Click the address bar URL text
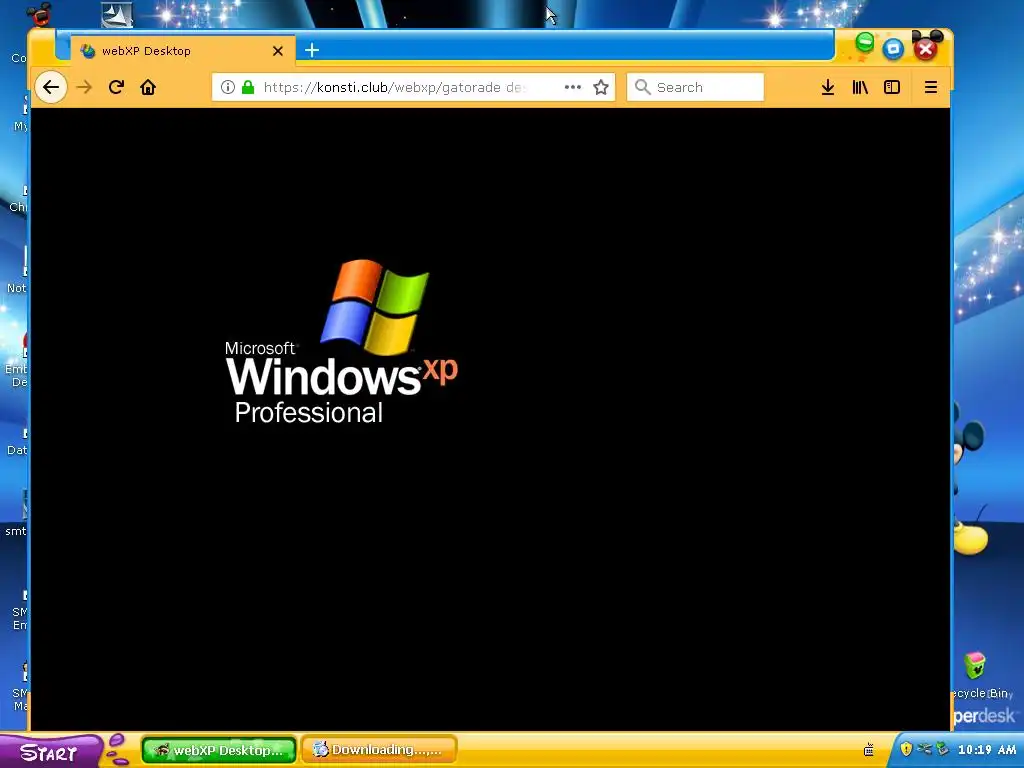 point(392,88)
